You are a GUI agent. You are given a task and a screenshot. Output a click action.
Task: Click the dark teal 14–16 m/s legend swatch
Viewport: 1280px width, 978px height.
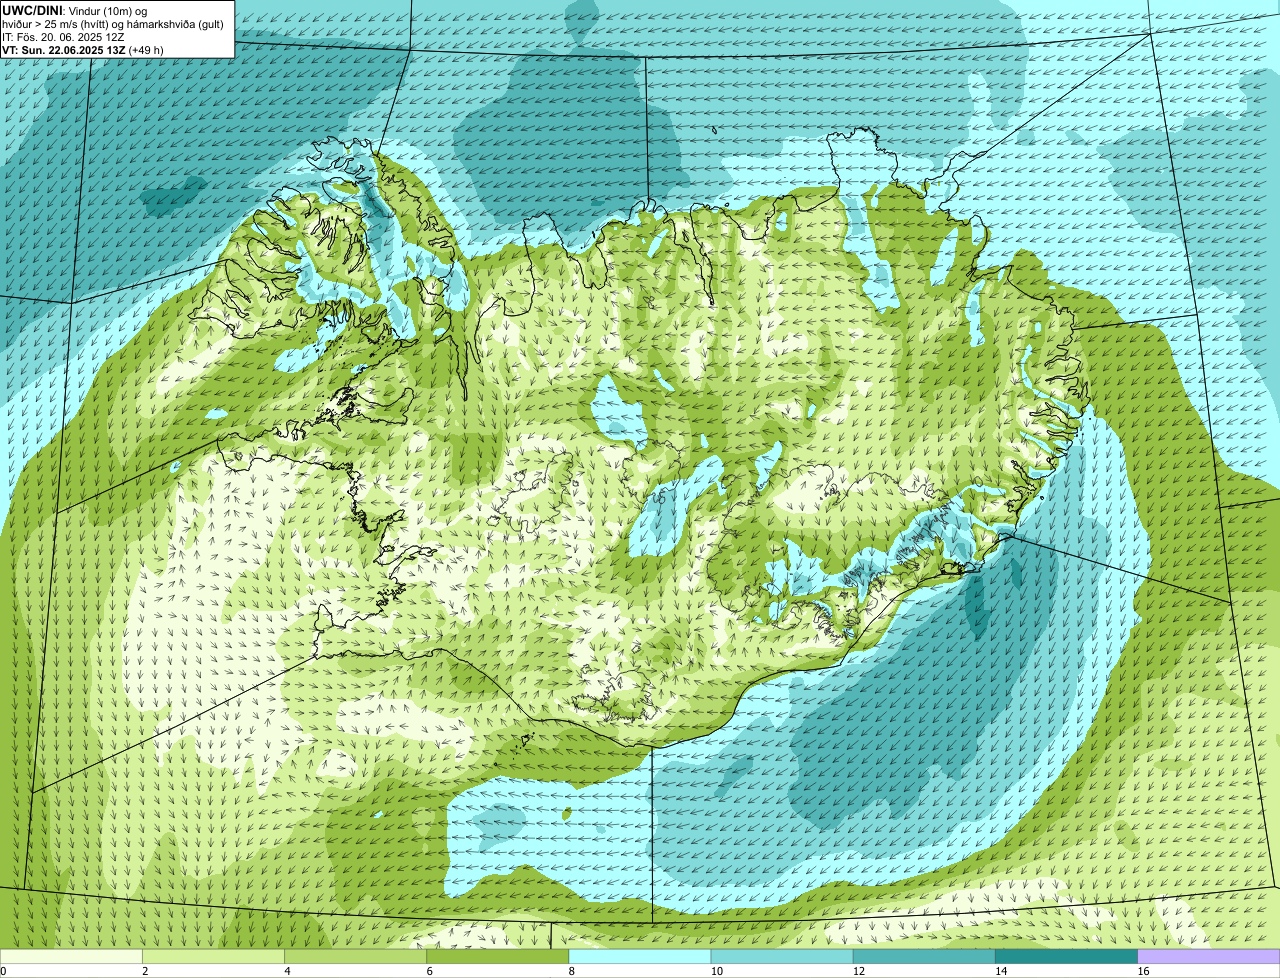tap(1067, 956)
